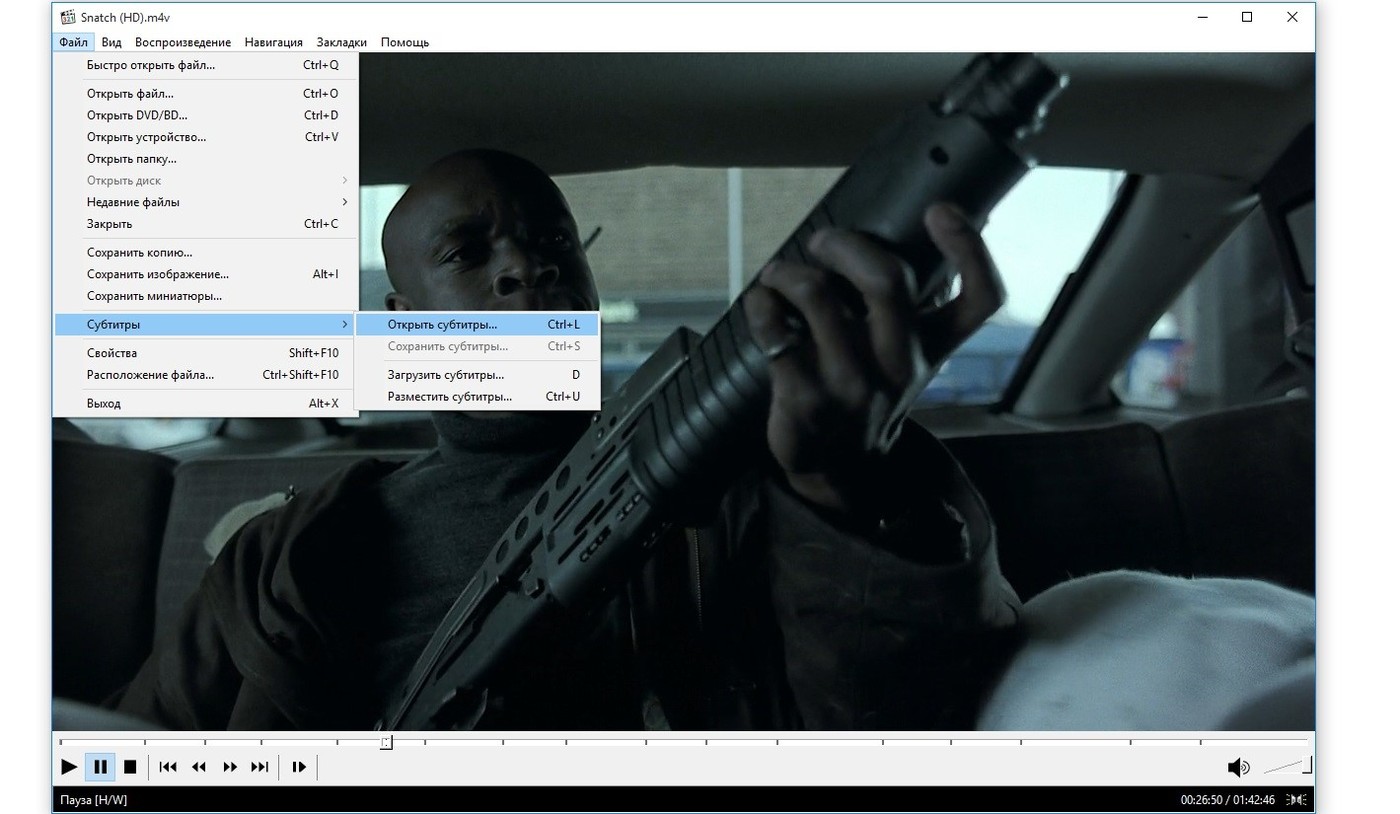Close the media player window
This screenshot has height=814, width=1400.
1292,17
